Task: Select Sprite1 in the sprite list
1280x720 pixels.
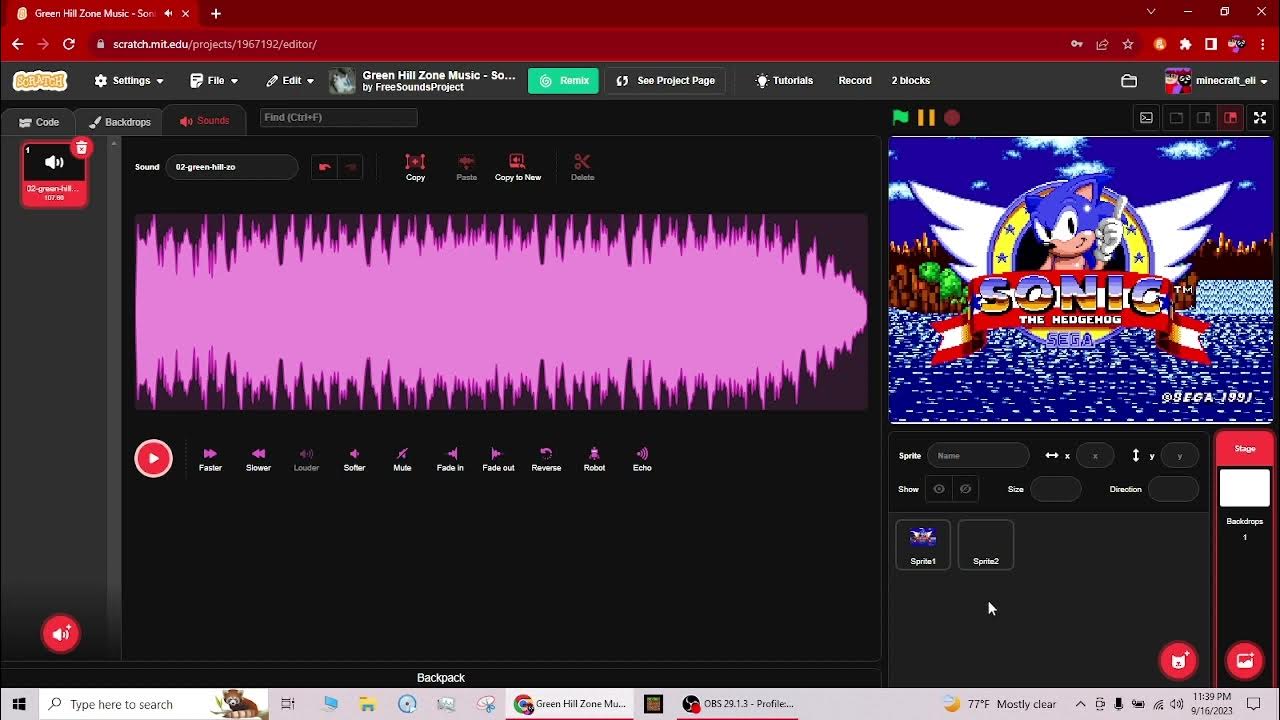Action: tap(923, 545)
